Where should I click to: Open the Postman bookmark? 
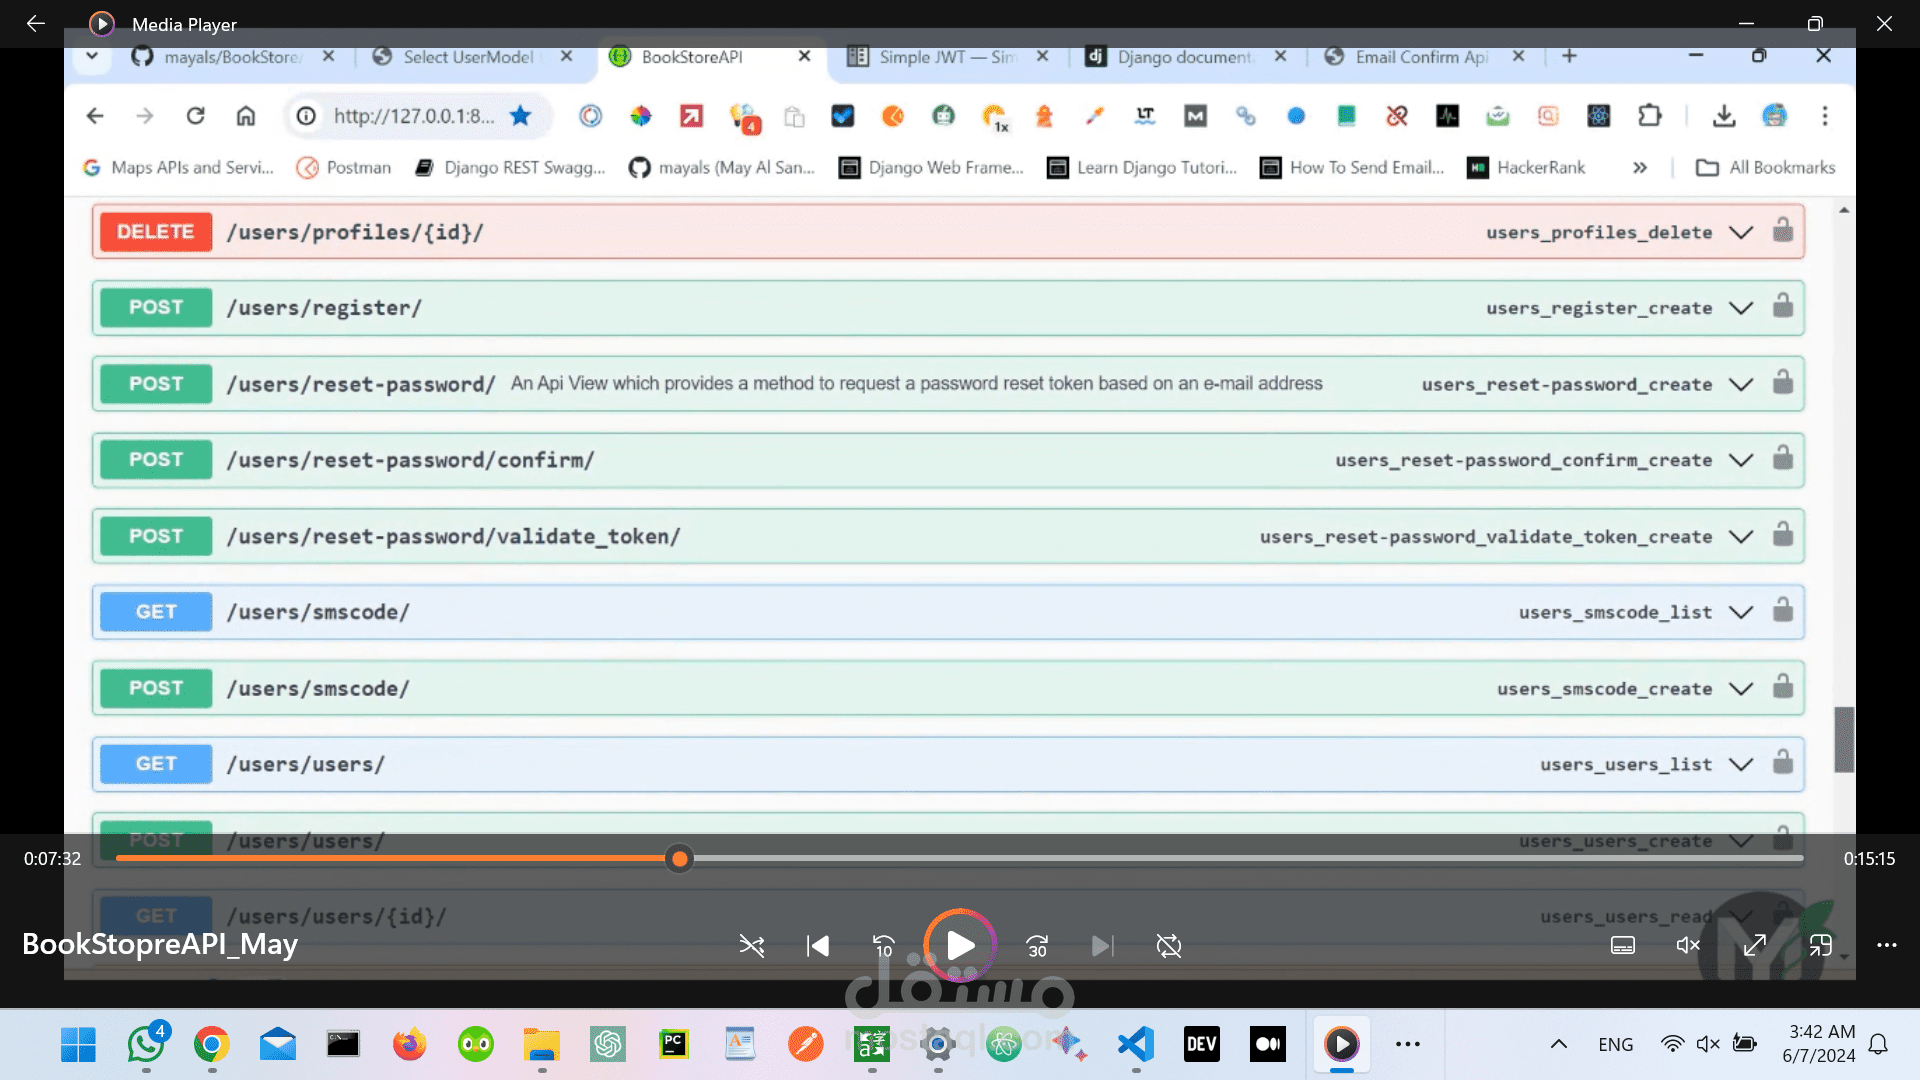point(344,167)
